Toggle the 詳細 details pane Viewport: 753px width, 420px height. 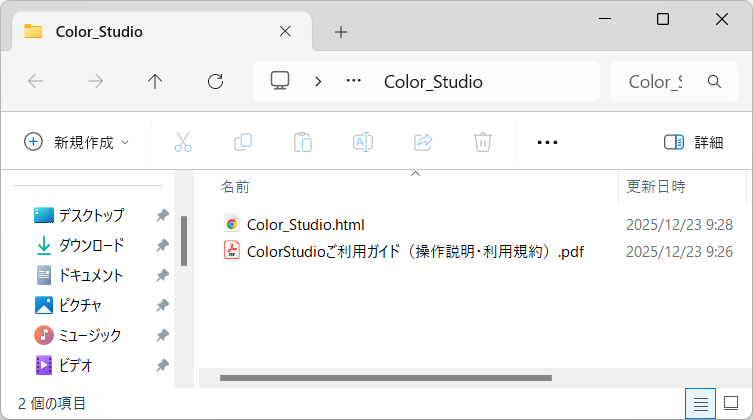pyautogui.click(x=693, y=142)
